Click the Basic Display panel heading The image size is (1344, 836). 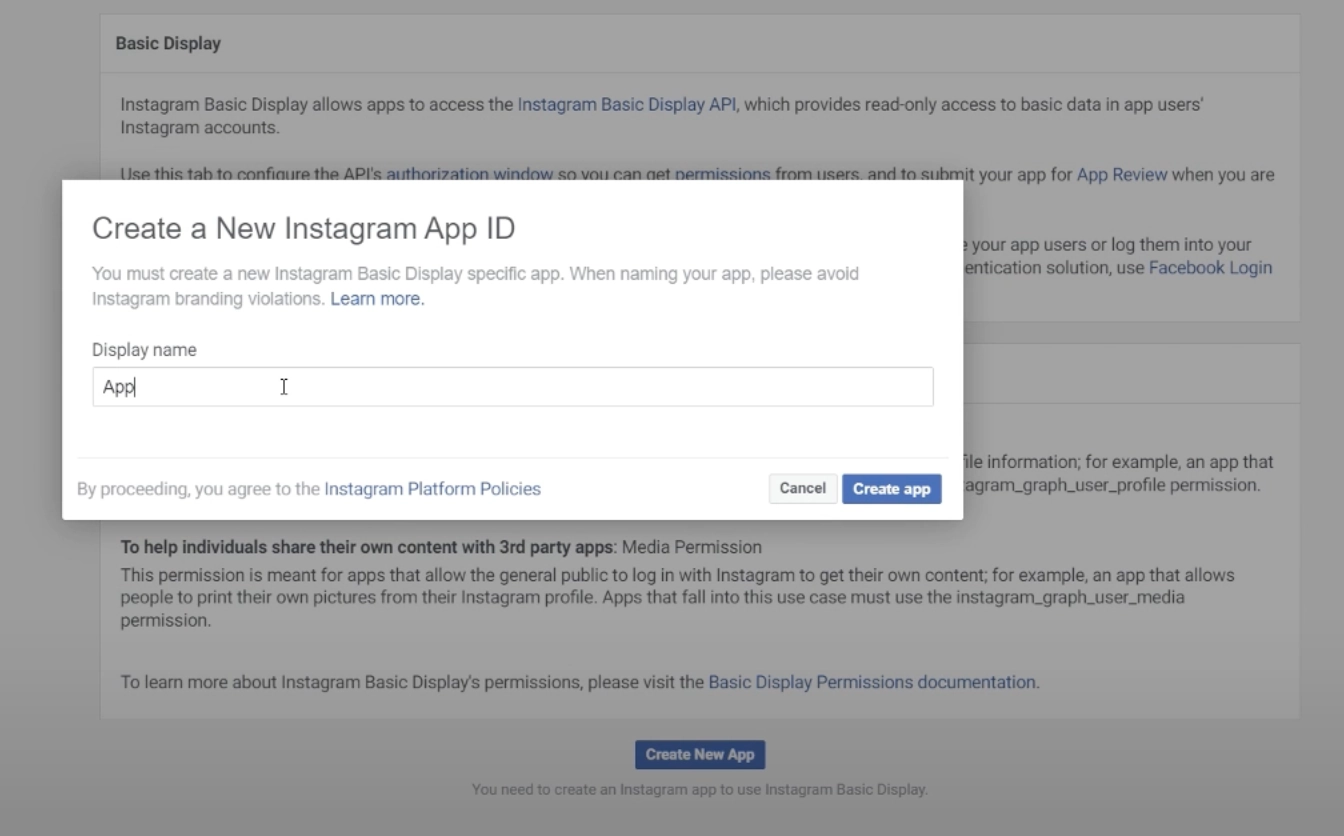[168, 44]
